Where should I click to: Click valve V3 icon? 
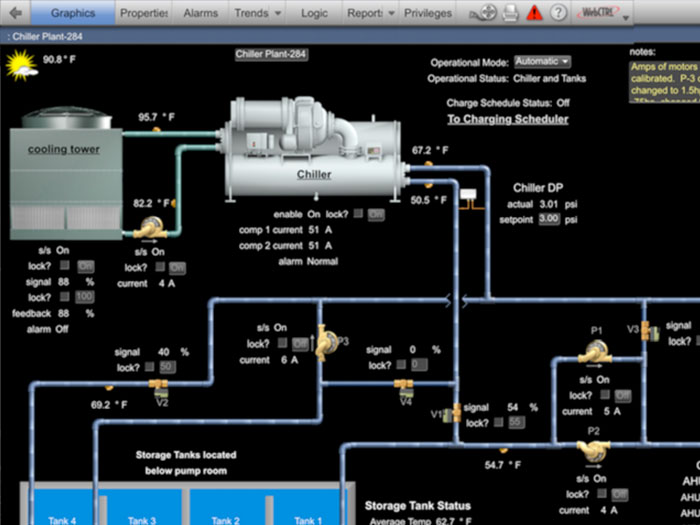pos(650,331)
